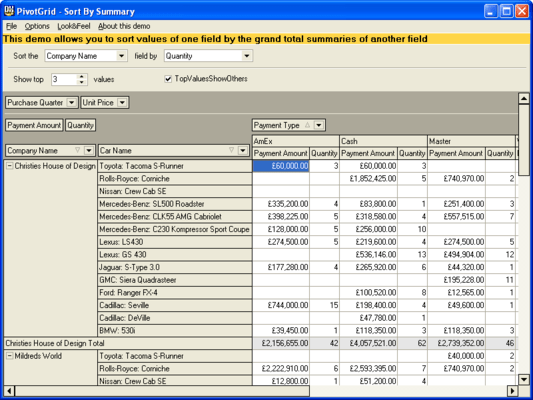Click the horizontal scrollbar right arrow
The height and width of the screenshot is (400, 533).
point(512,391)
